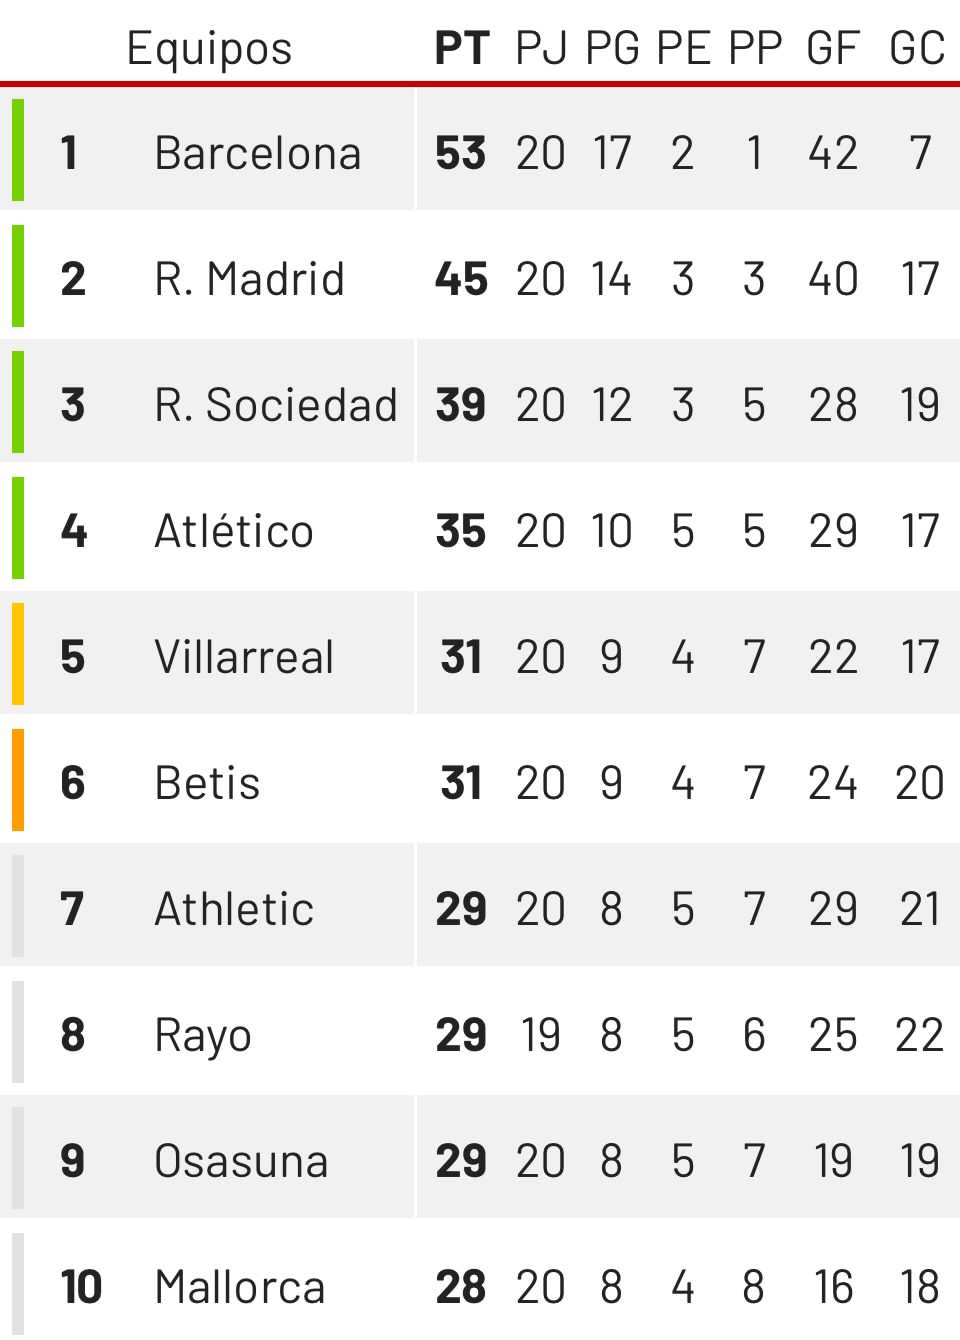
Task: Click Barcelona's 53 points value
Action: (460, 153)
